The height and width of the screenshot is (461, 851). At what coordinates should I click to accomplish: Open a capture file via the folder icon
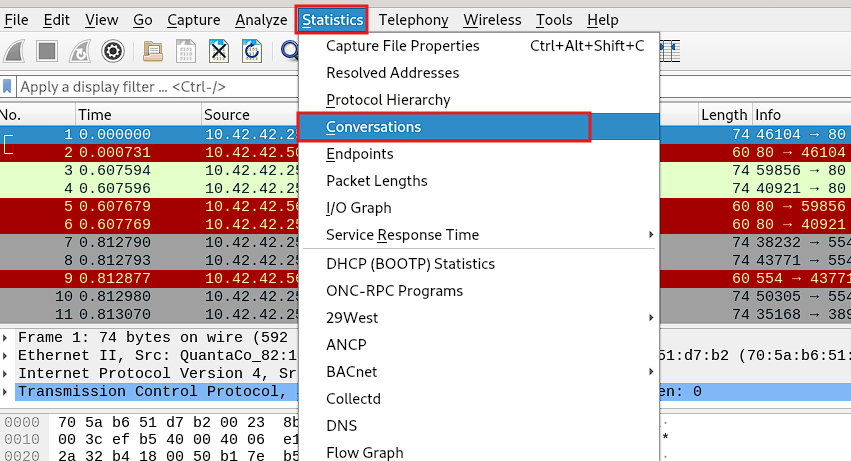(x=153, y=52)
